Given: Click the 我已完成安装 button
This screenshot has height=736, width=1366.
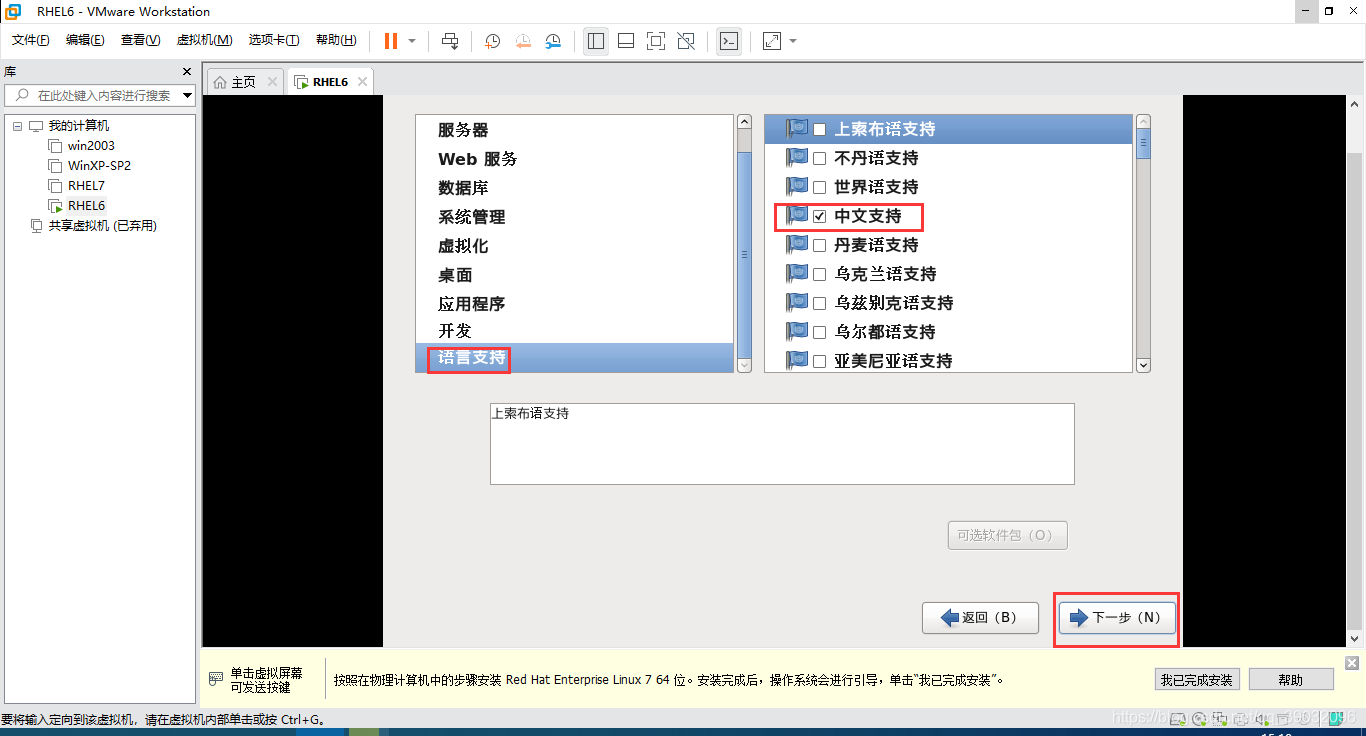Looking at the screenshot, I should (1197, 680).
